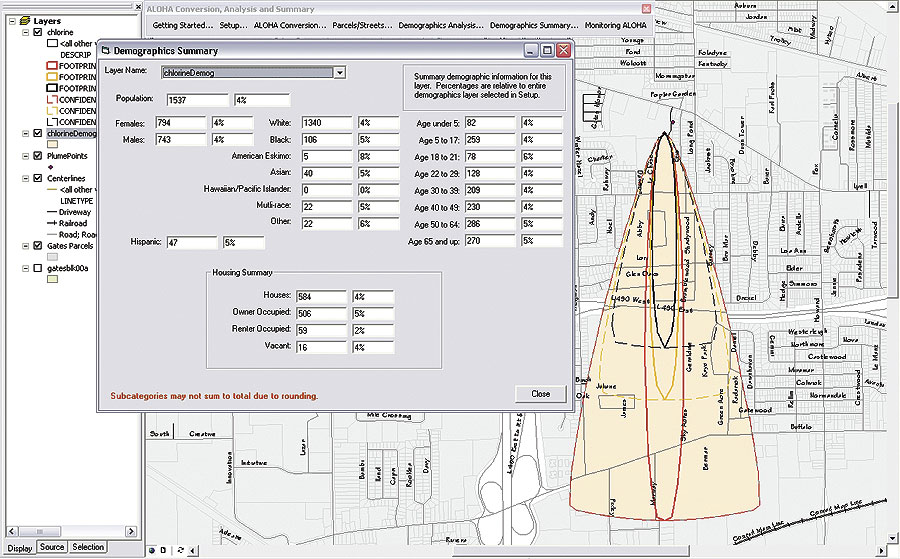Click the Railroad line symbol
Screen dimensions: 900x559
tap(51, 223)
